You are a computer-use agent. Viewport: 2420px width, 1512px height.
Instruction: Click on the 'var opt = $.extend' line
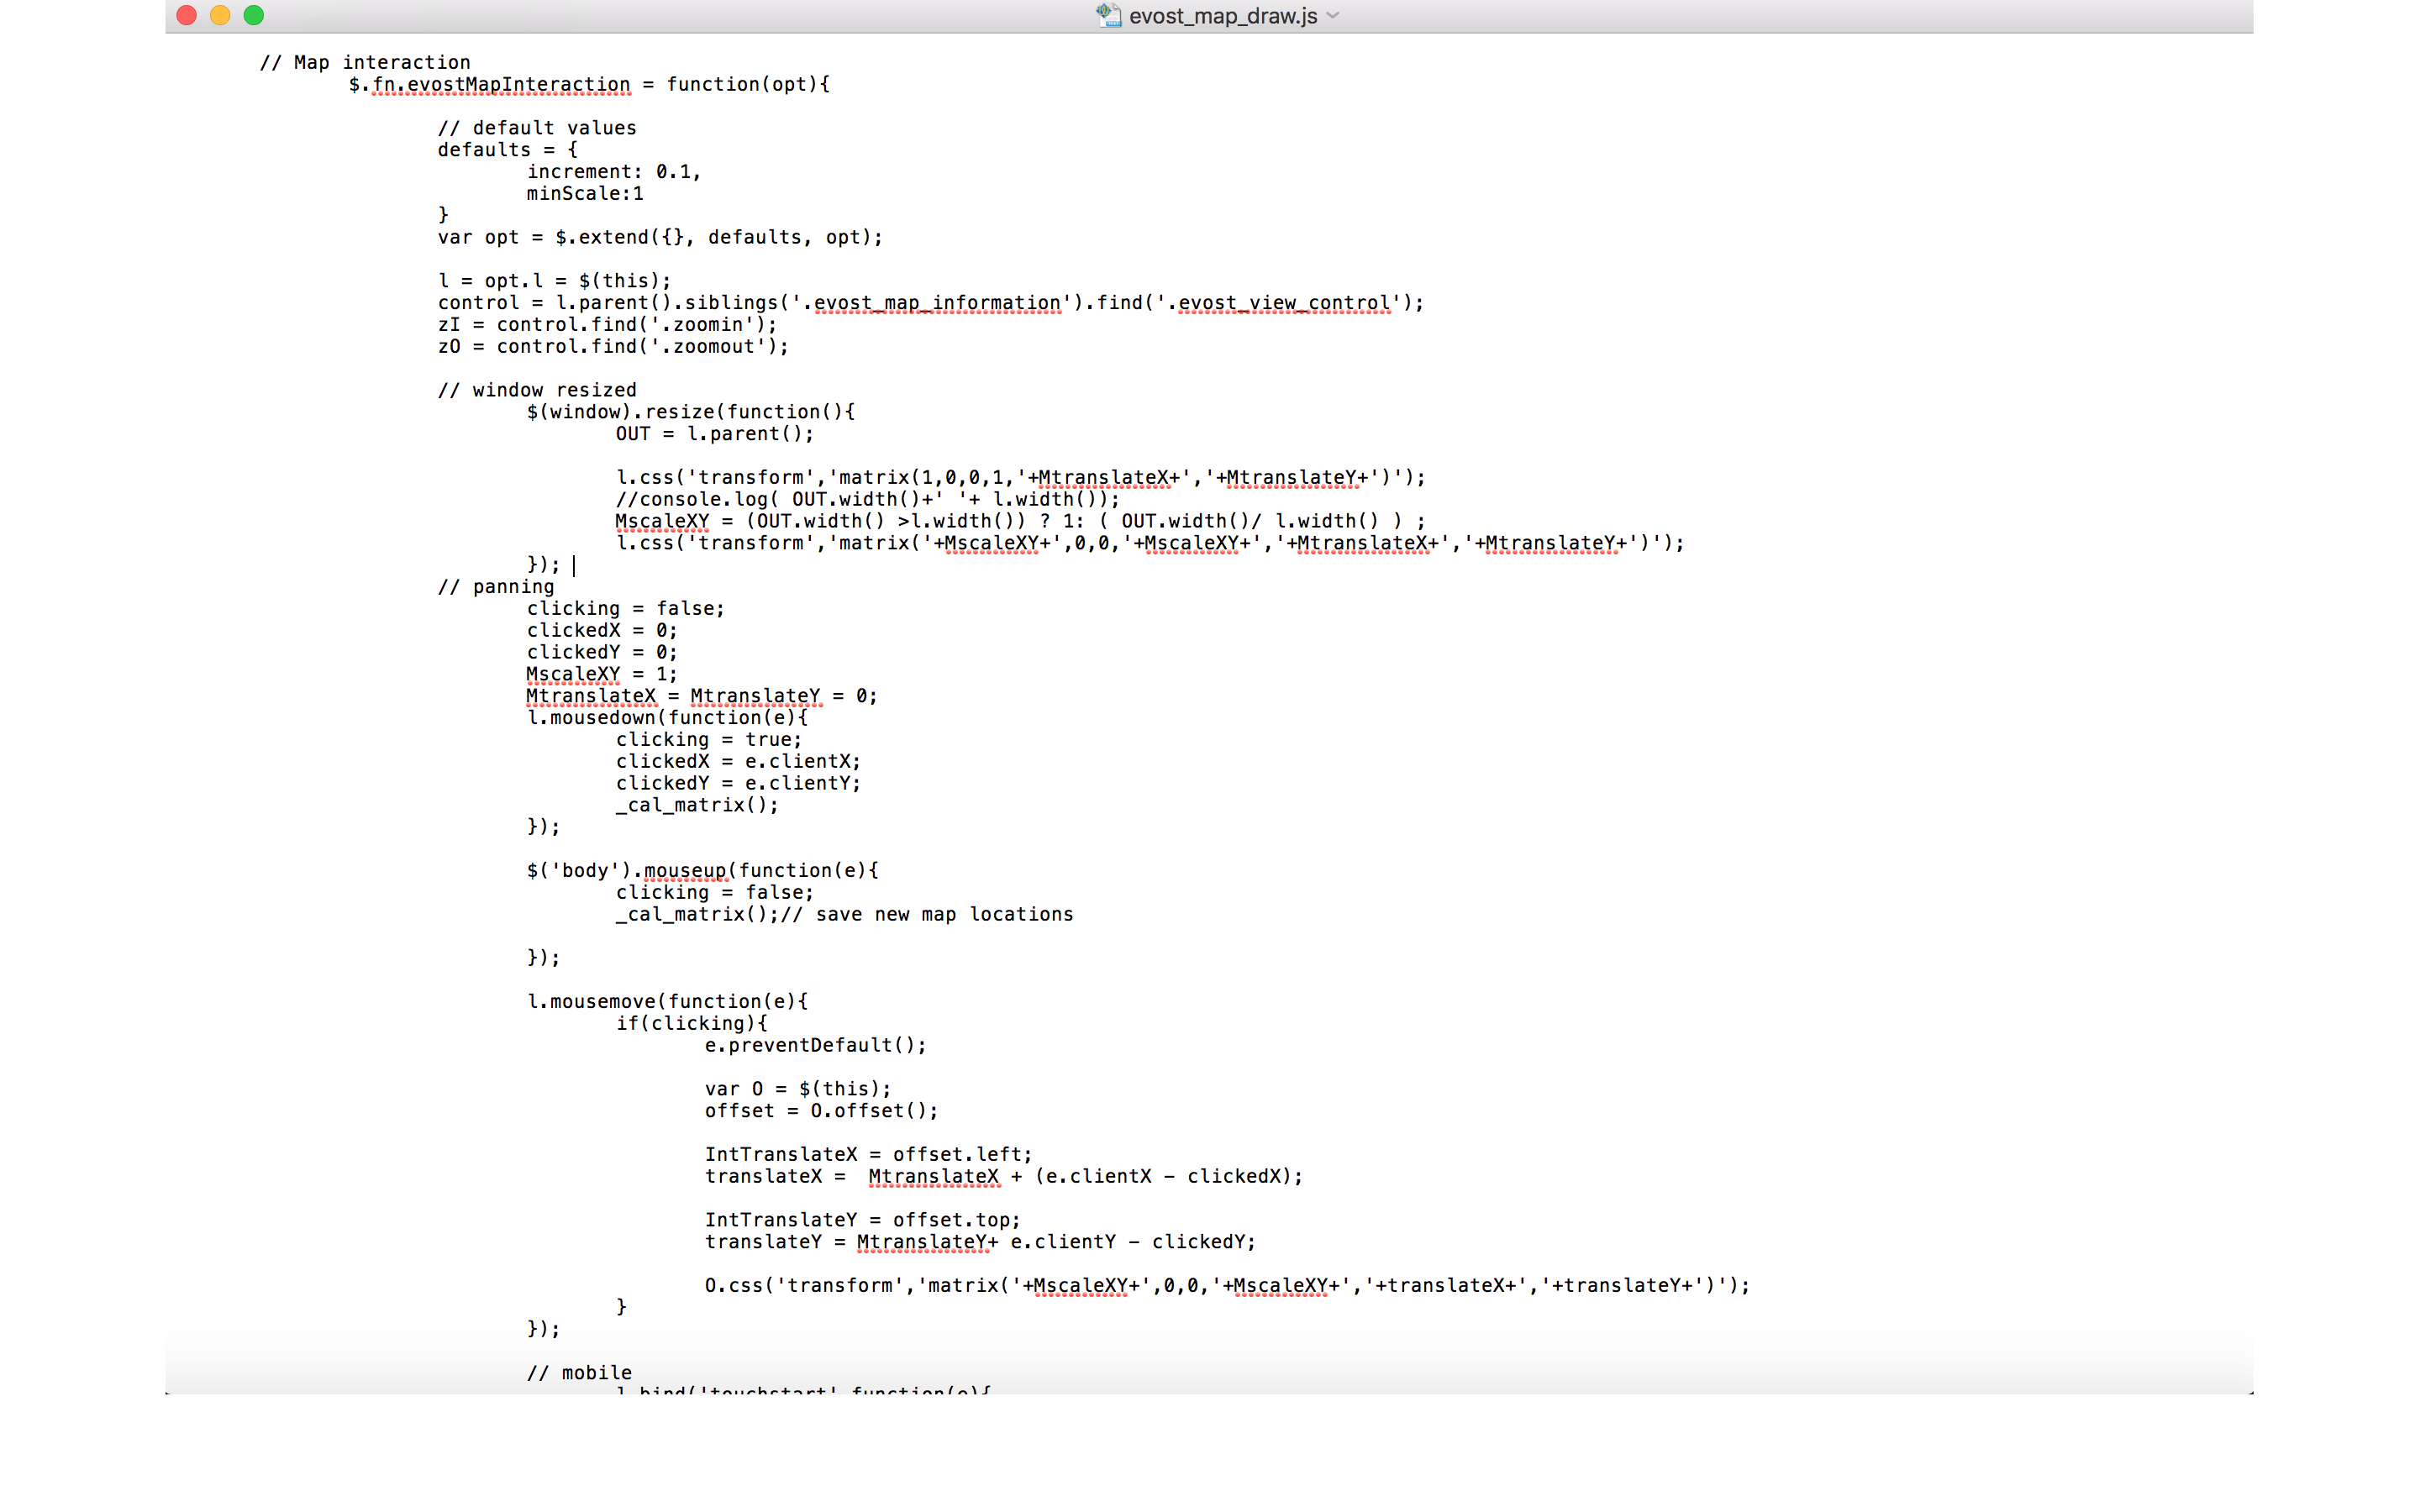[660, 237]
